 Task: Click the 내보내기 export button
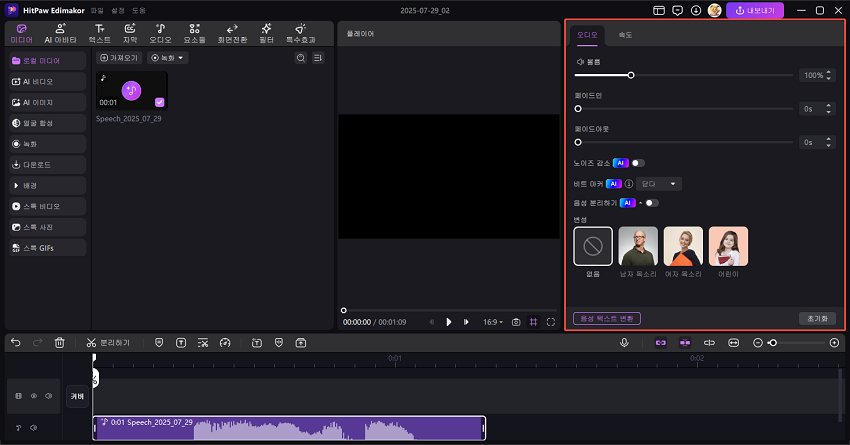point(755,10)
